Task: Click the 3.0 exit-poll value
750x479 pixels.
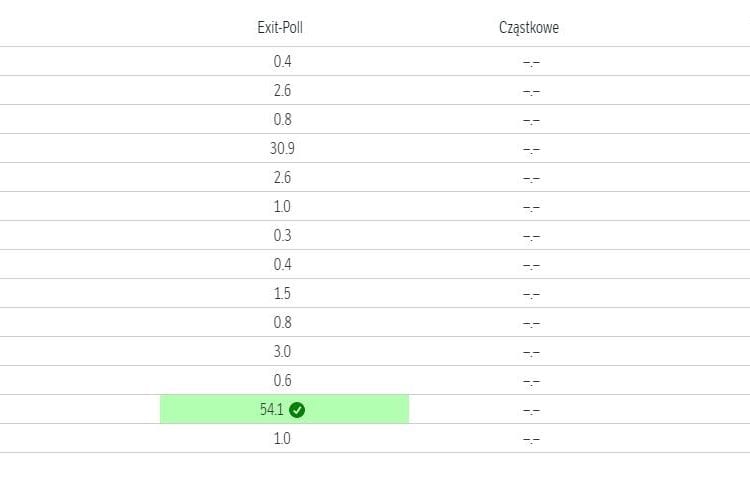Action: (283, 351)
